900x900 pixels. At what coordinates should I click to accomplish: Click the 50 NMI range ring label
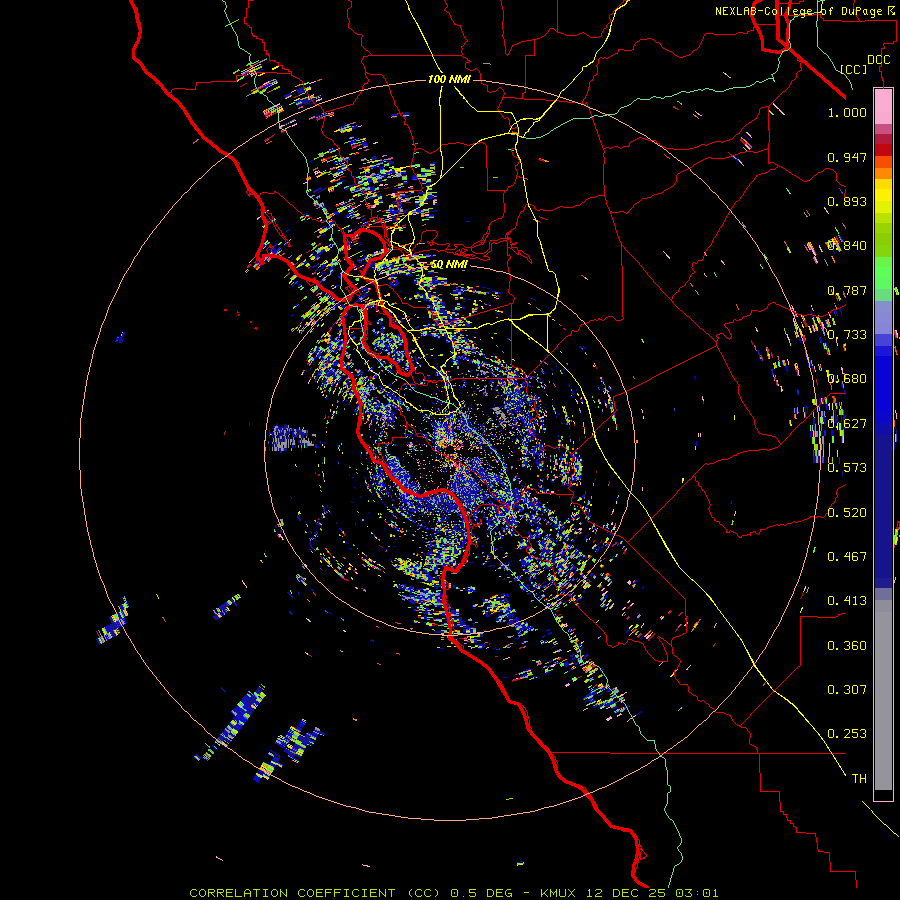coord(449,265)
